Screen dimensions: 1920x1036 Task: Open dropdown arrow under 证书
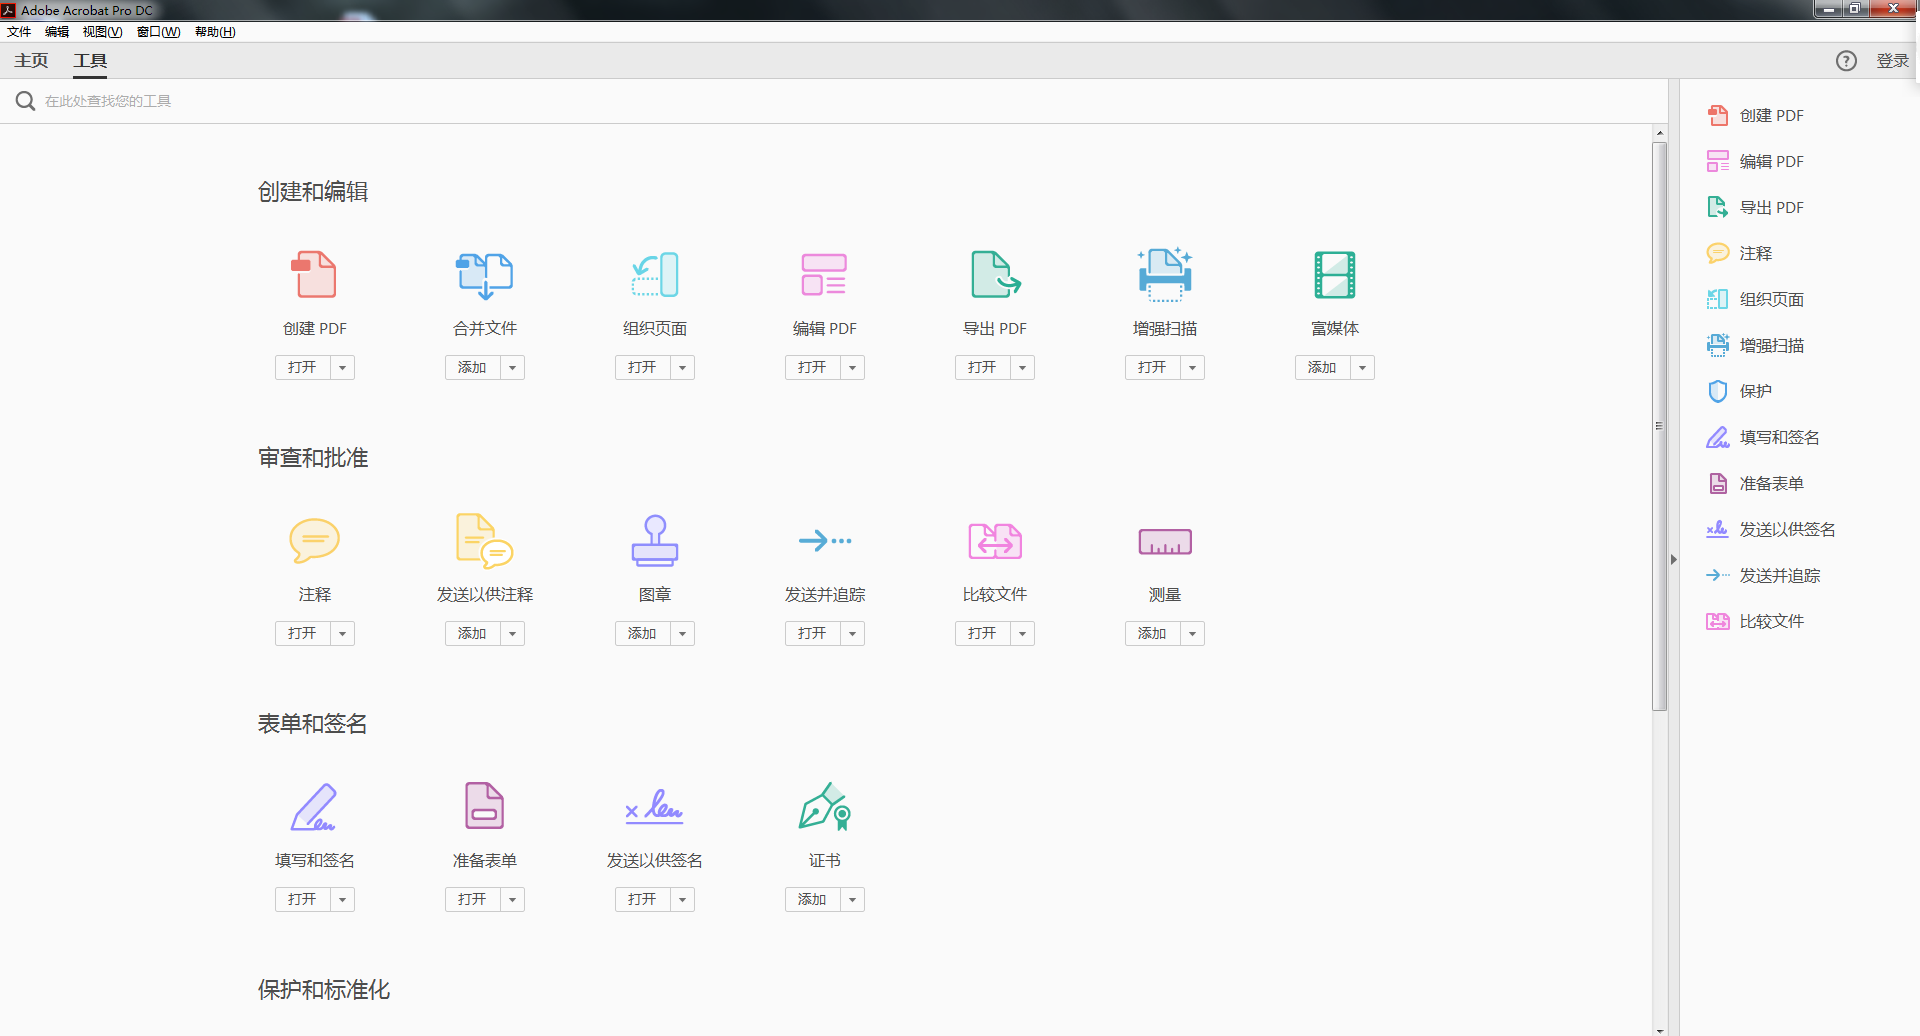pyautogui.click(x=852, y=899)
